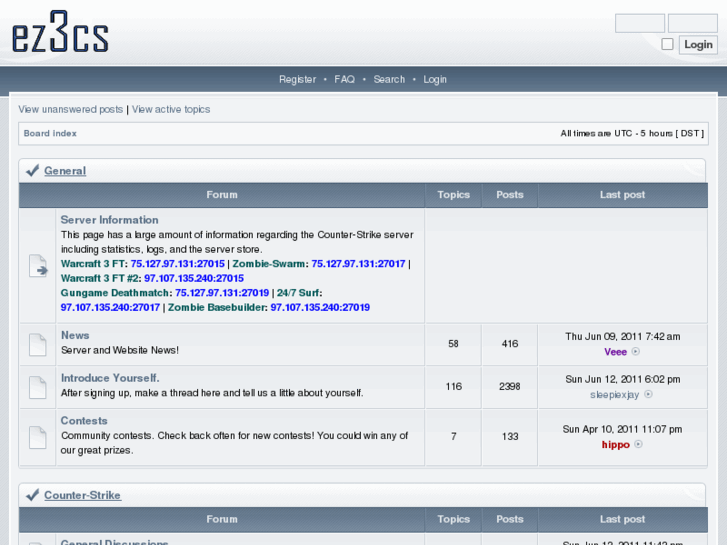View latest post icon next to hippo
The width and height of the screenshot is (727, 545).
tap(638, 444)
